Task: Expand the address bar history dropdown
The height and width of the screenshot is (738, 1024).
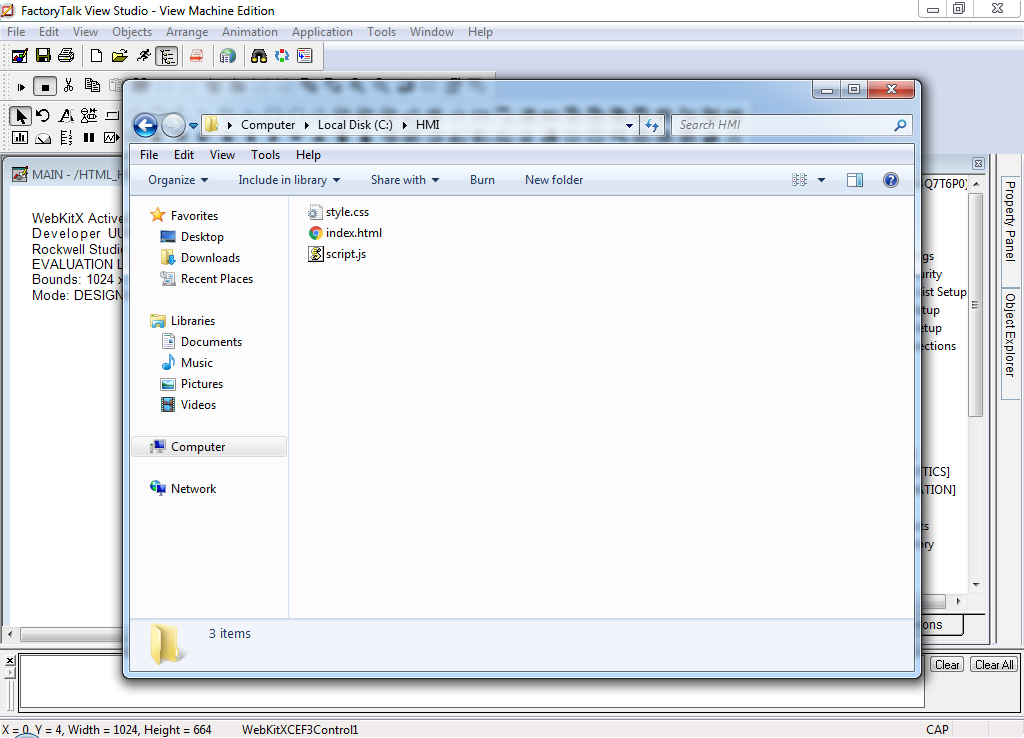Action: point(629,125)
